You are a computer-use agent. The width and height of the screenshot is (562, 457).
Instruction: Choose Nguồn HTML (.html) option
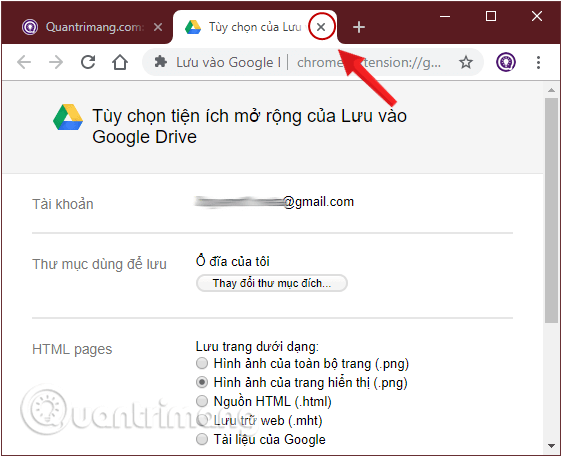tap(202, 401)
